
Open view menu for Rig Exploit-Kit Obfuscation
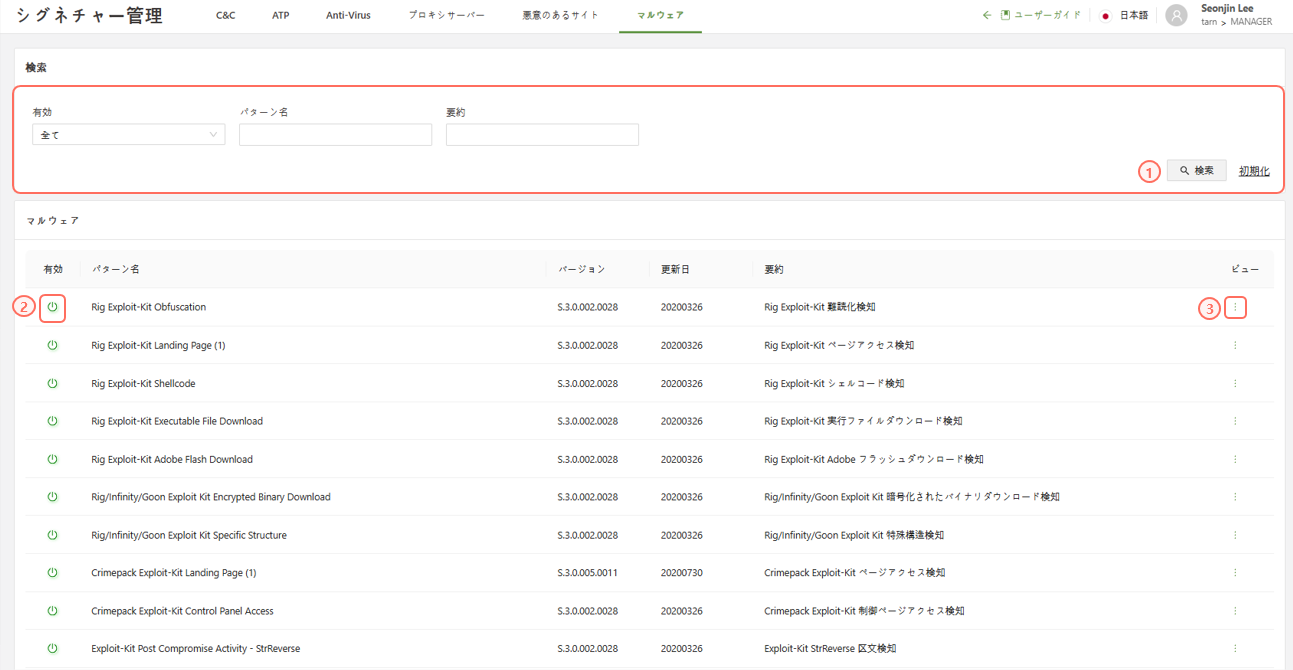pyautogui.click(x=1235, y=308)
